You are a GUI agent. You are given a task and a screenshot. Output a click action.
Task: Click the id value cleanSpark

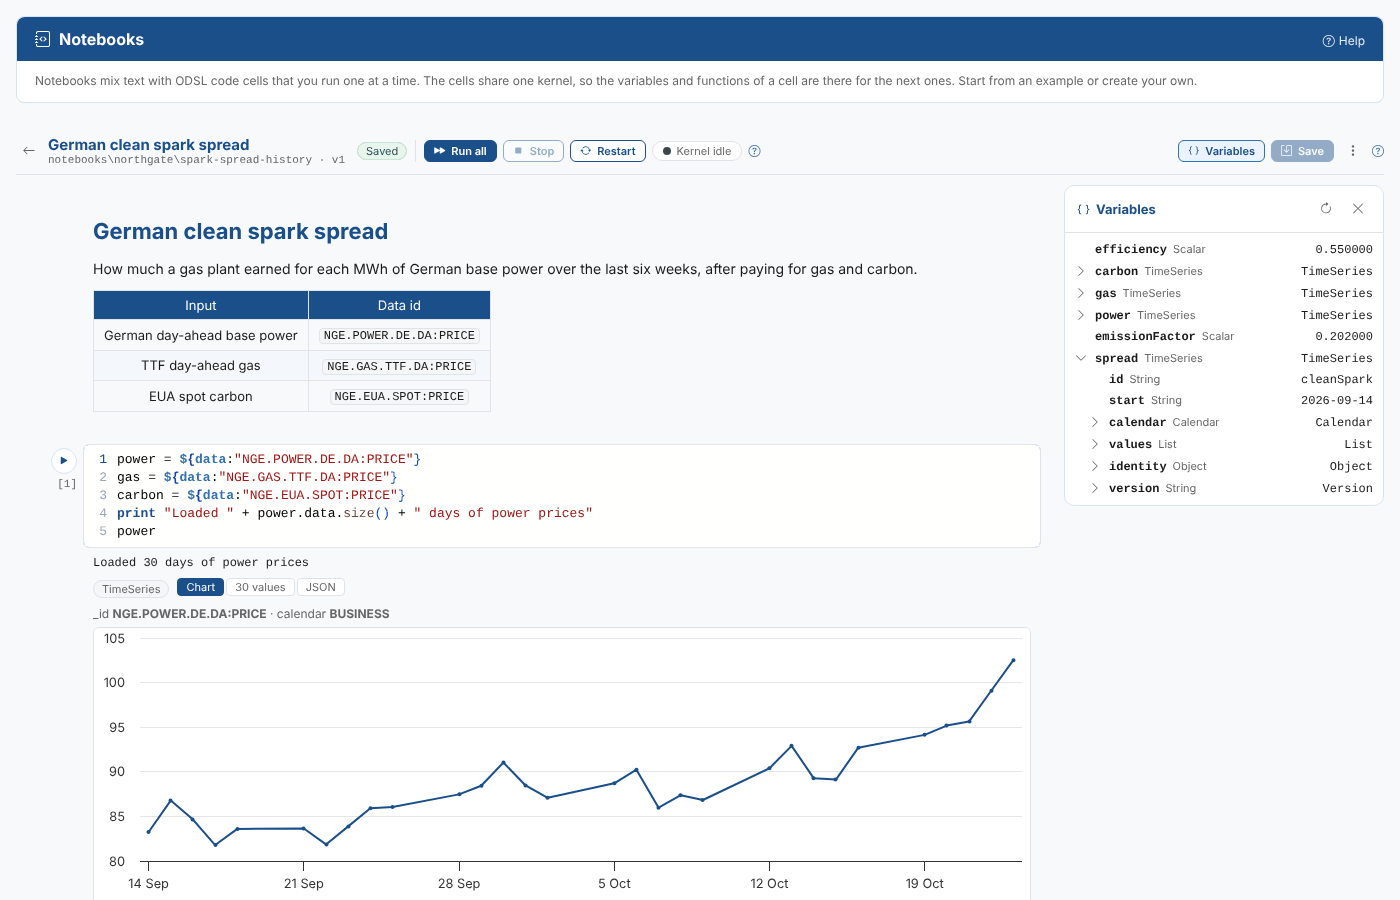pos(1336,379)
